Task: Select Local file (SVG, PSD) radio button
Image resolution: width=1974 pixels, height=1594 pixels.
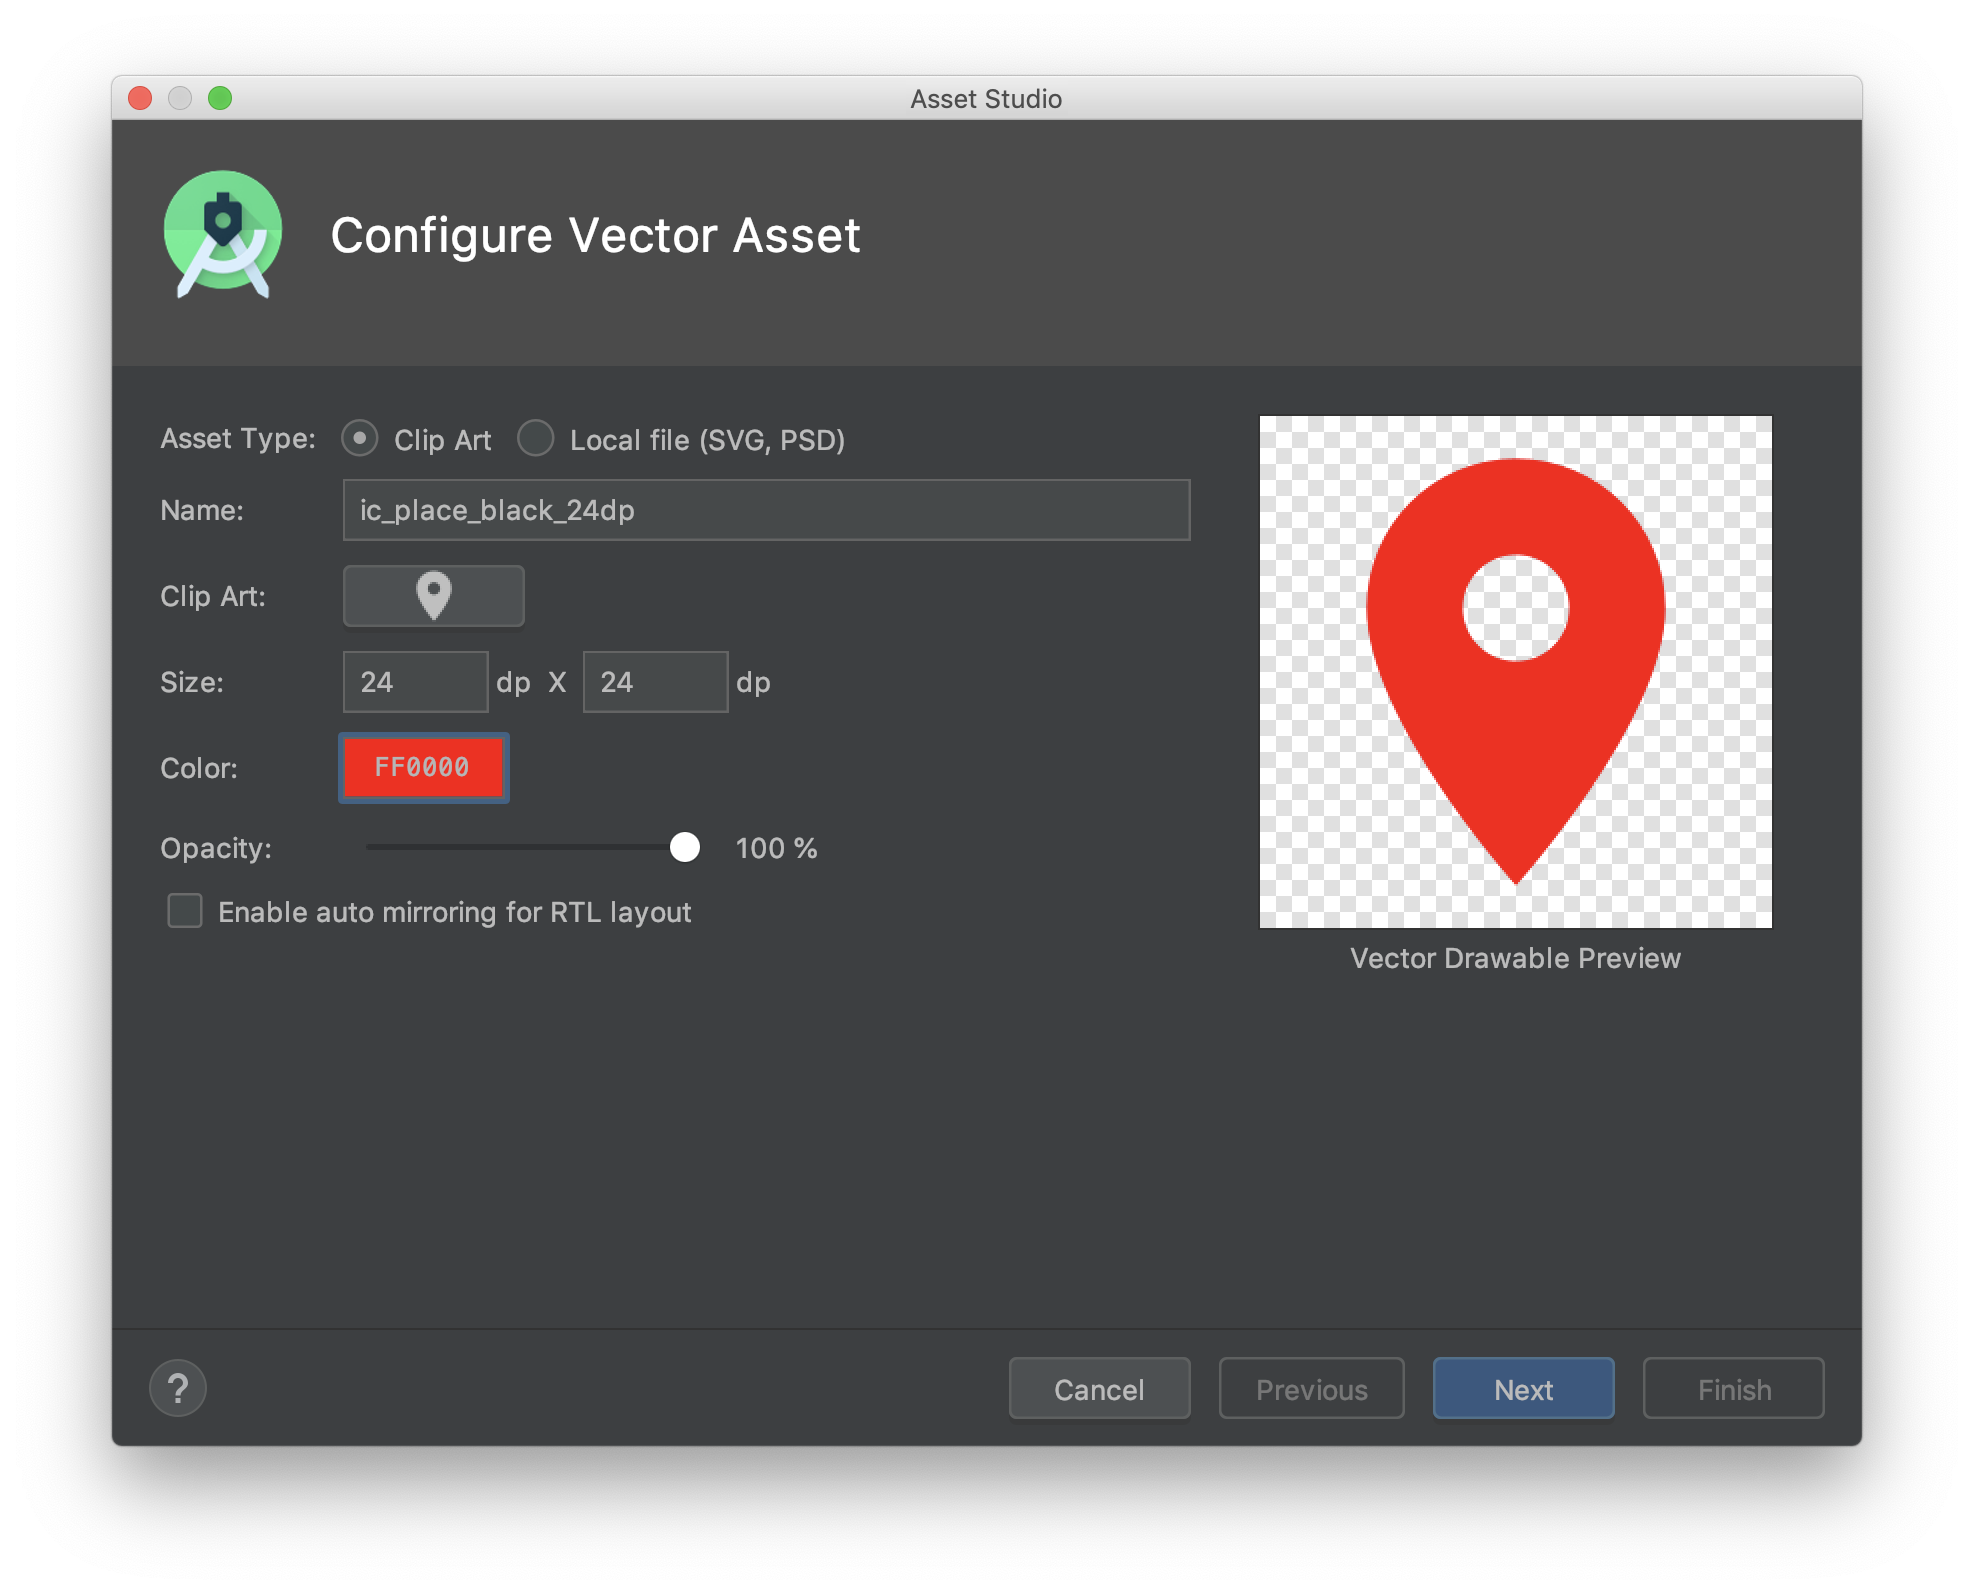Action: coord(536,439)
